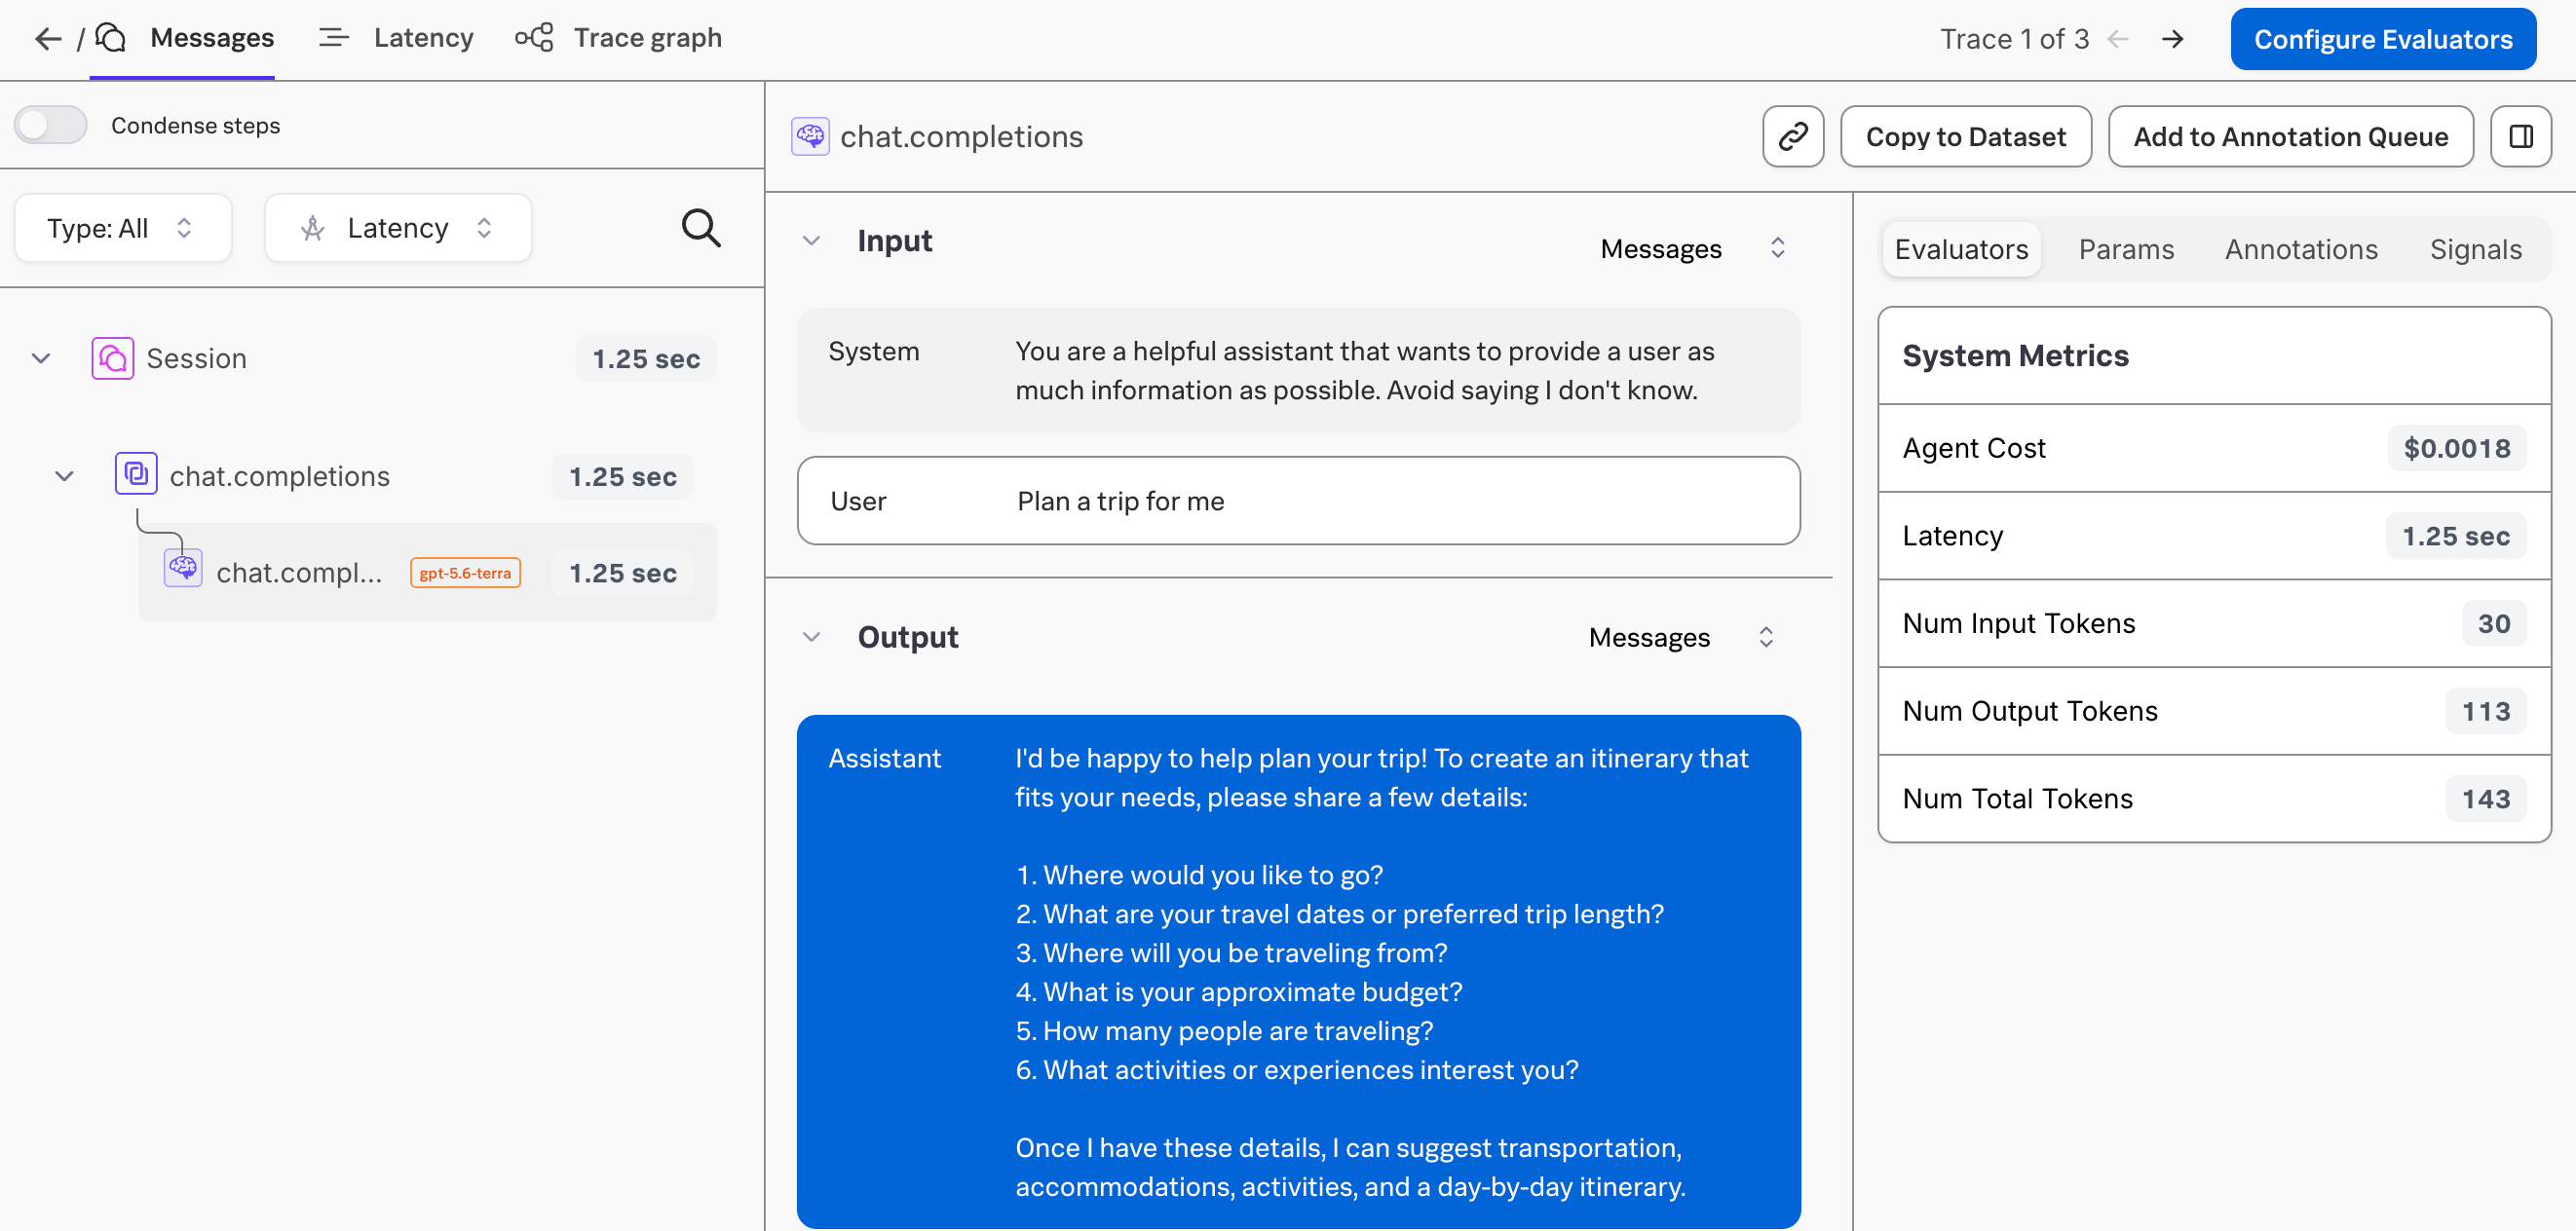The width and height of the screenshot is (2576, 1231).
Task: Collapse the Input section
Action: [812, 241]
